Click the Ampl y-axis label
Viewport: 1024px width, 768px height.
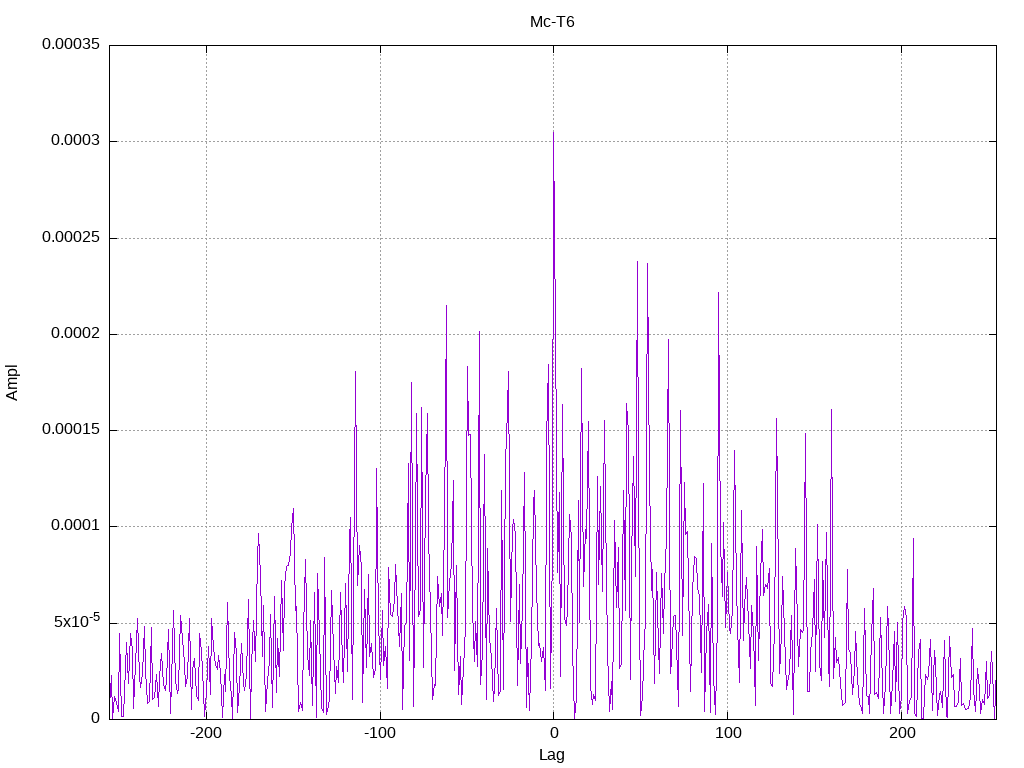pyautogui.click(x=12, y=383)
